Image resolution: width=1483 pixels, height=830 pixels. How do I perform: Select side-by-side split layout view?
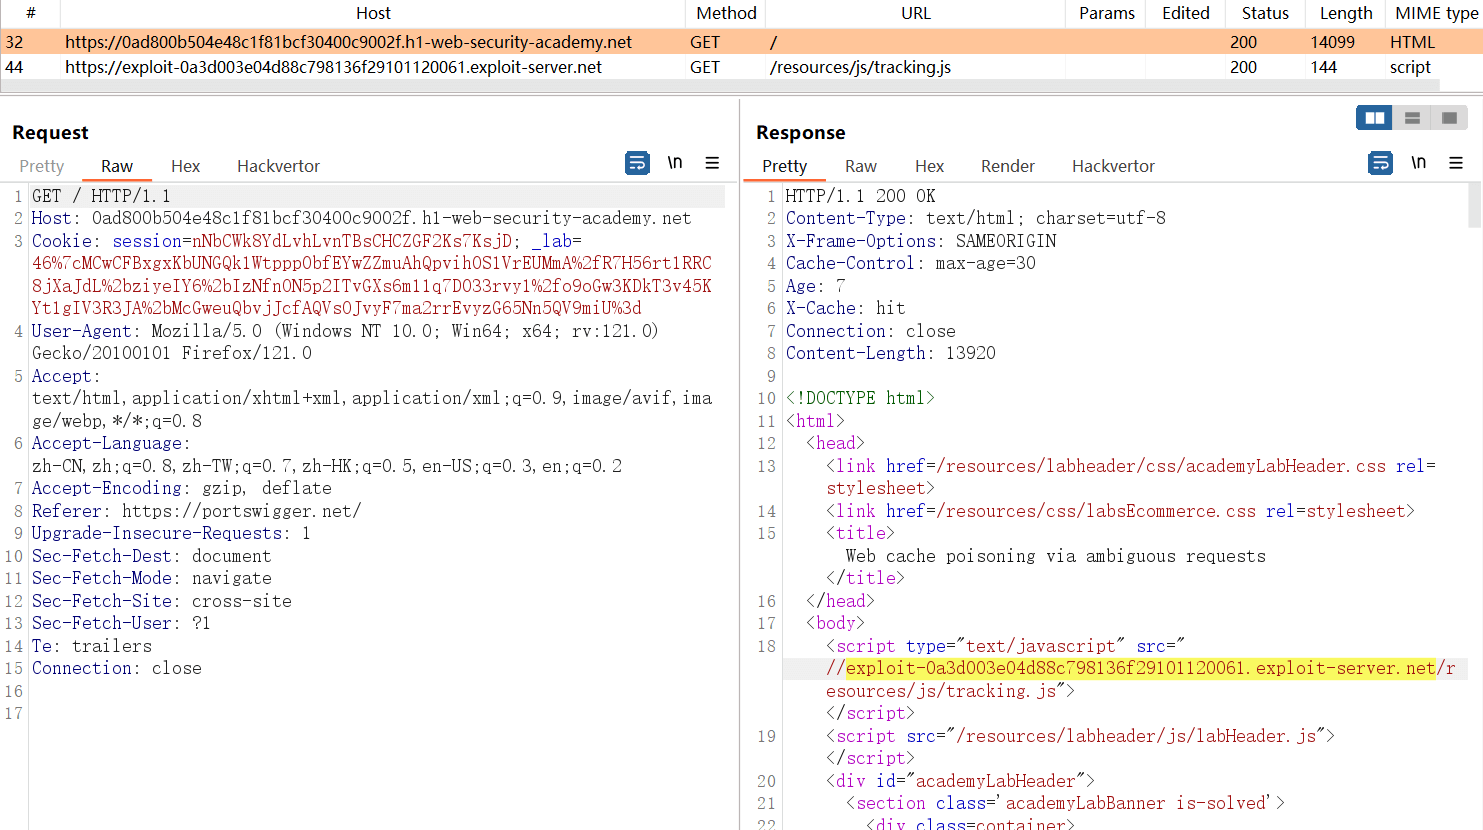click(1374, 118)
